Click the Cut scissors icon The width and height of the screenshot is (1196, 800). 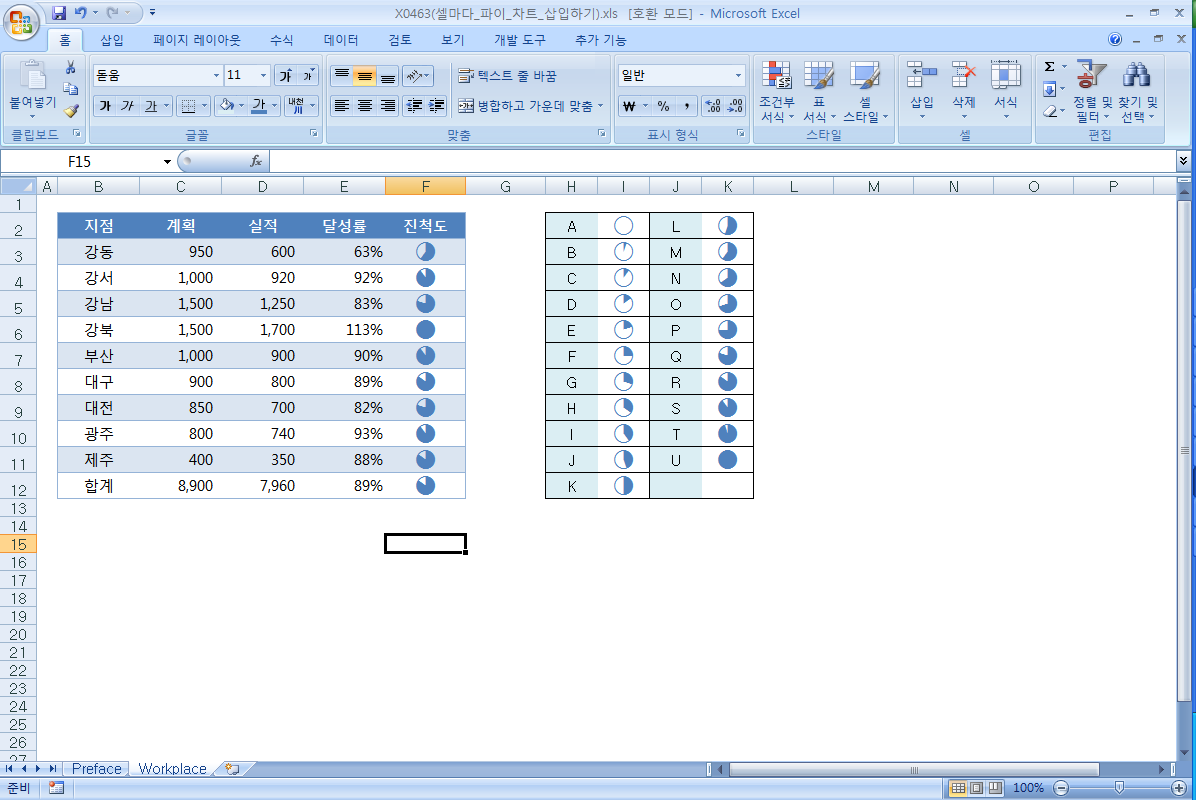(x=71, y=68)
